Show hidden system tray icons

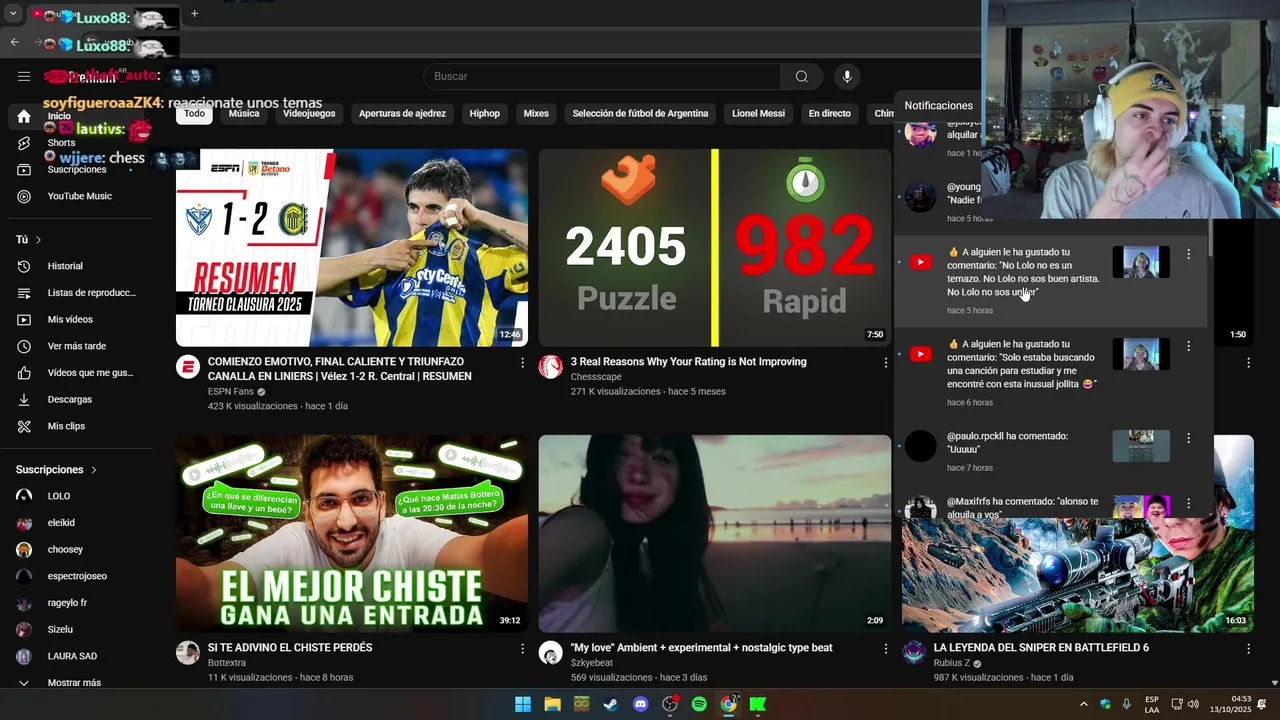tap(1083, 704)
